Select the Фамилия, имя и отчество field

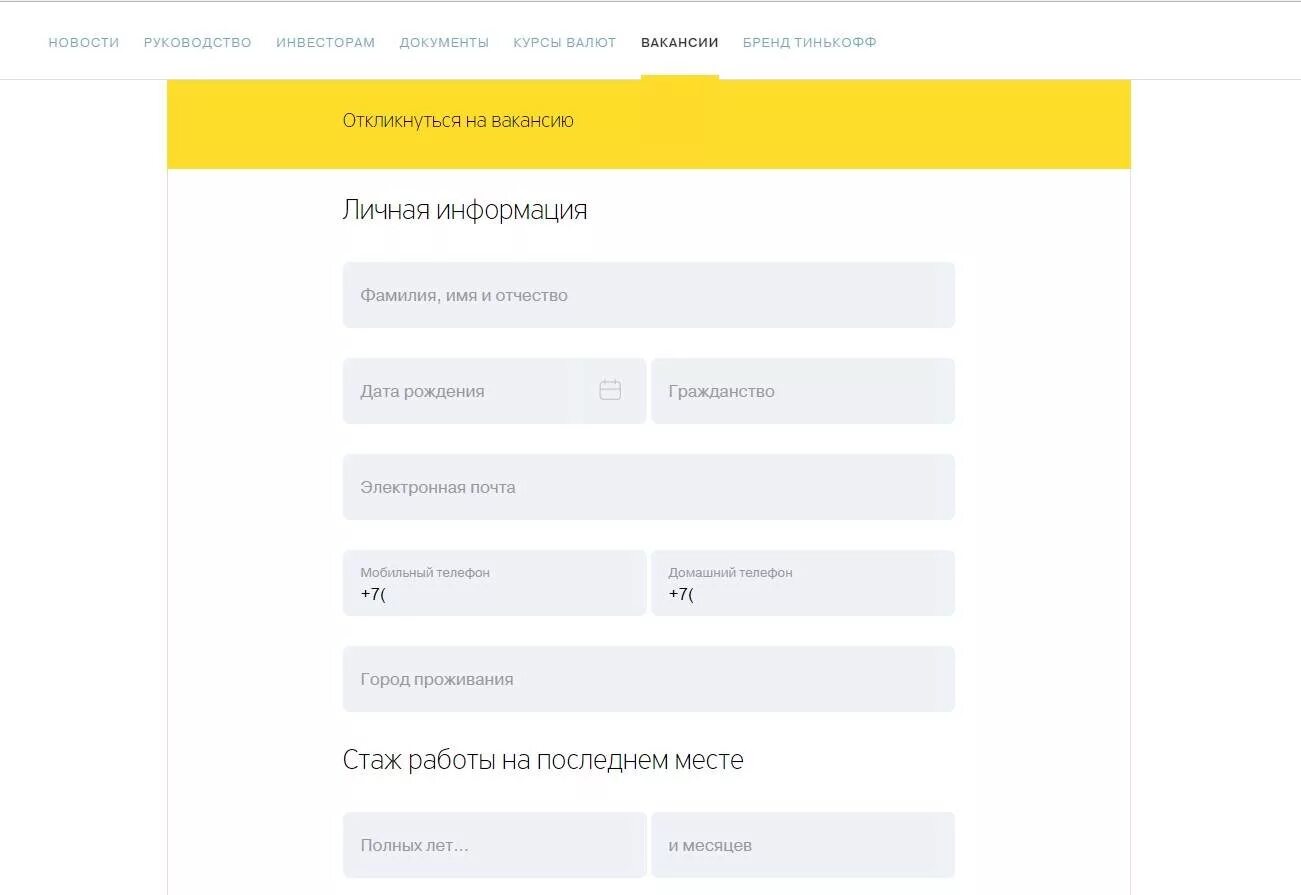pos(649,294)
